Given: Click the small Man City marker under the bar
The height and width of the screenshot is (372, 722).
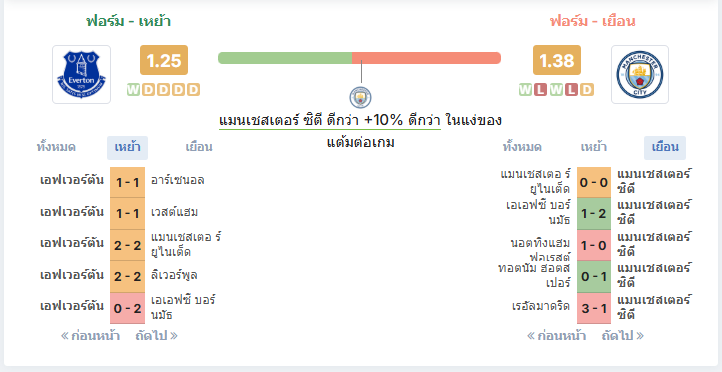Looking at the screenshot, I should pos(360,97).
